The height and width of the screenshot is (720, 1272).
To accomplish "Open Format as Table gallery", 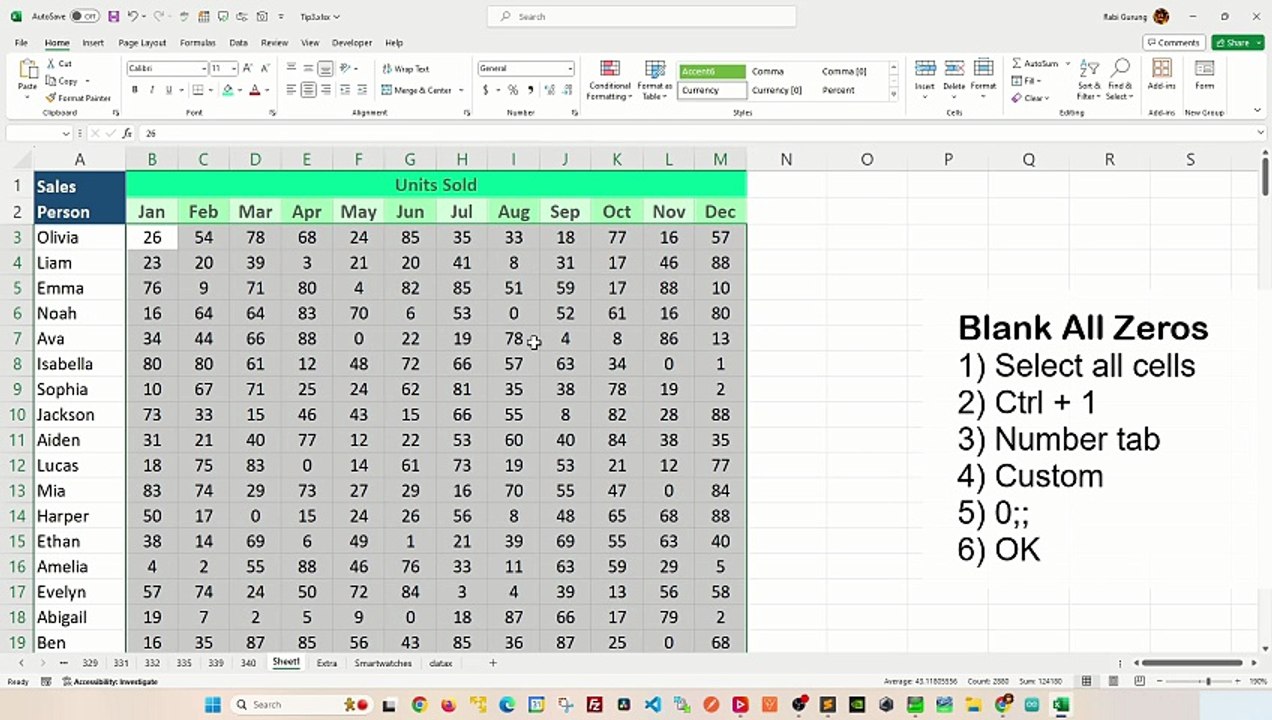I will click(x=655, y=79).
